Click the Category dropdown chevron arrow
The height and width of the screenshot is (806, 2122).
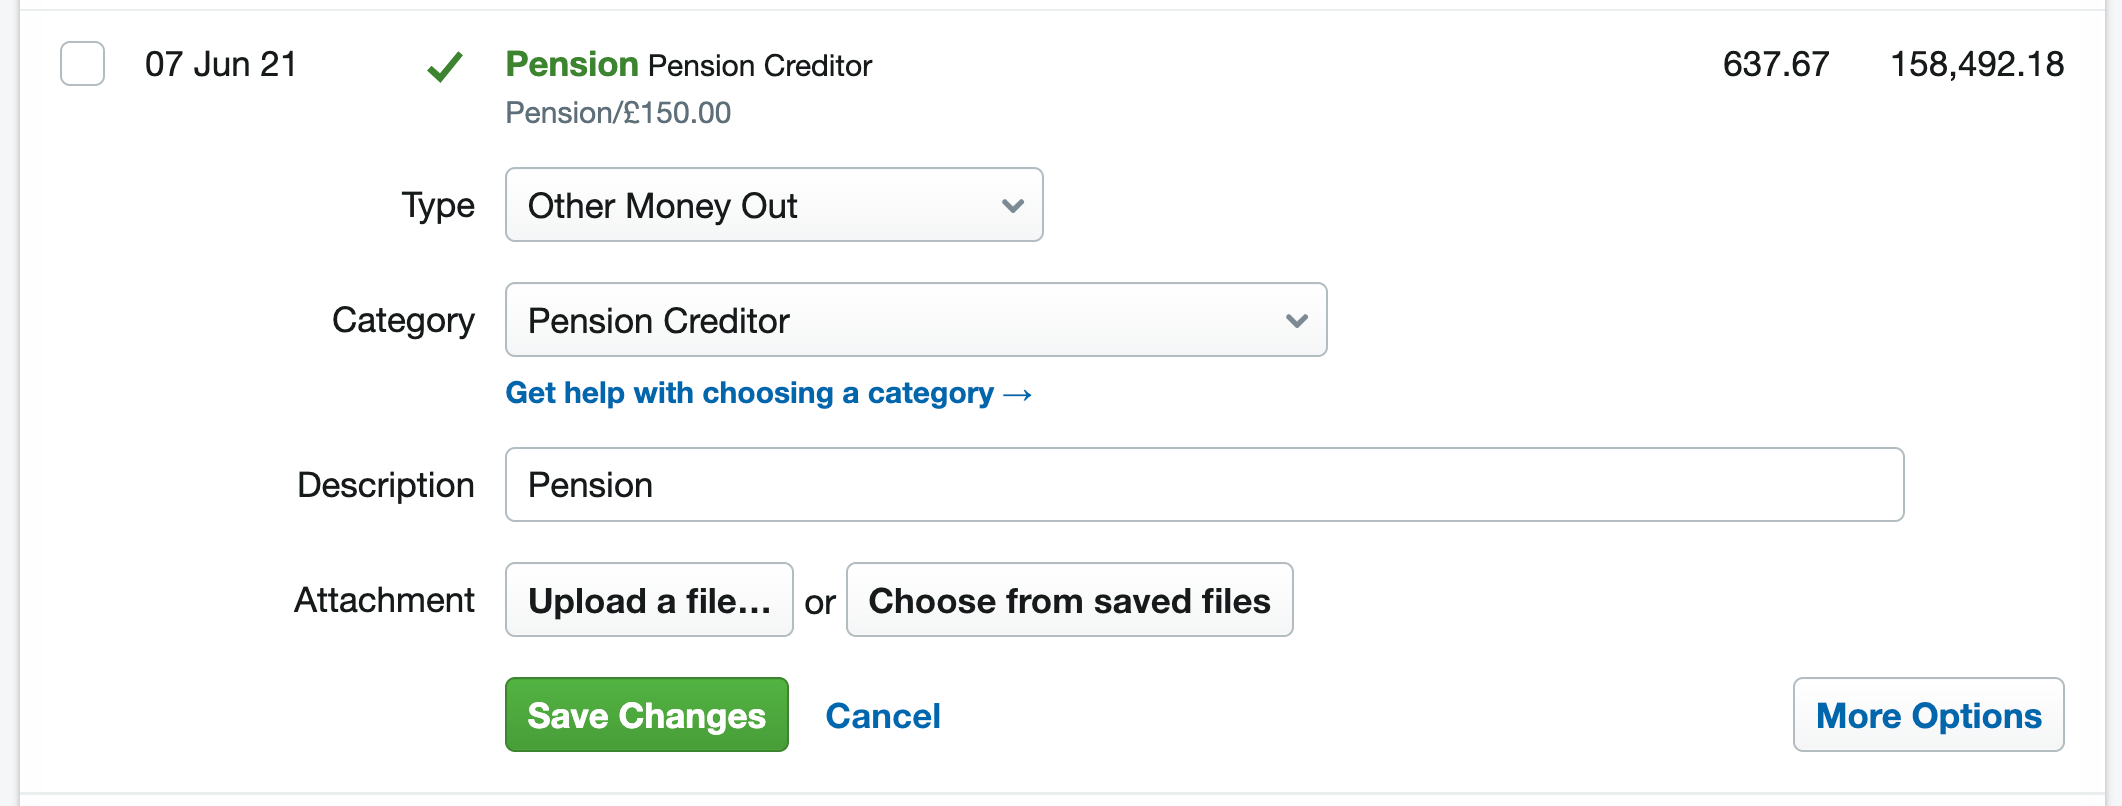pyautogui.click(x=1296, y=321)
